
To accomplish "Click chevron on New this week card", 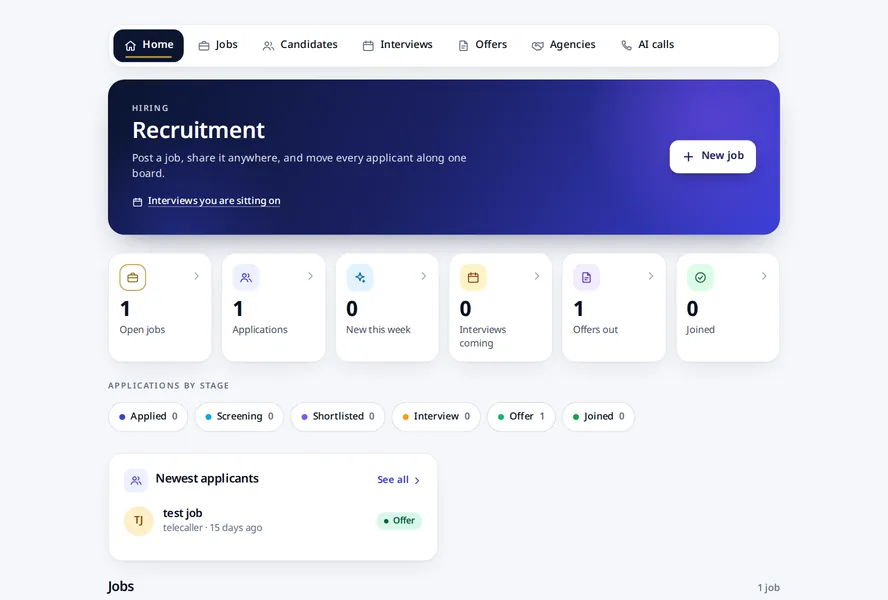I will 424,276.
